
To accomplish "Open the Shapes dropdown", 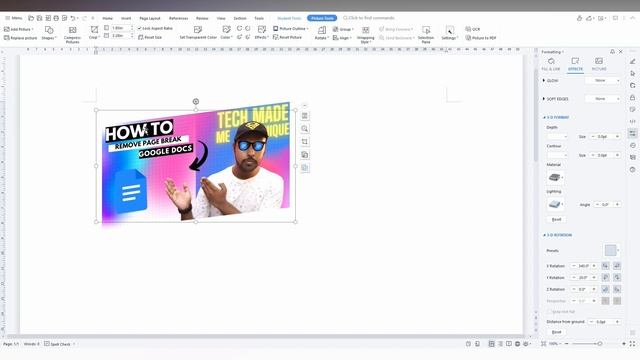I will point(49,33).
